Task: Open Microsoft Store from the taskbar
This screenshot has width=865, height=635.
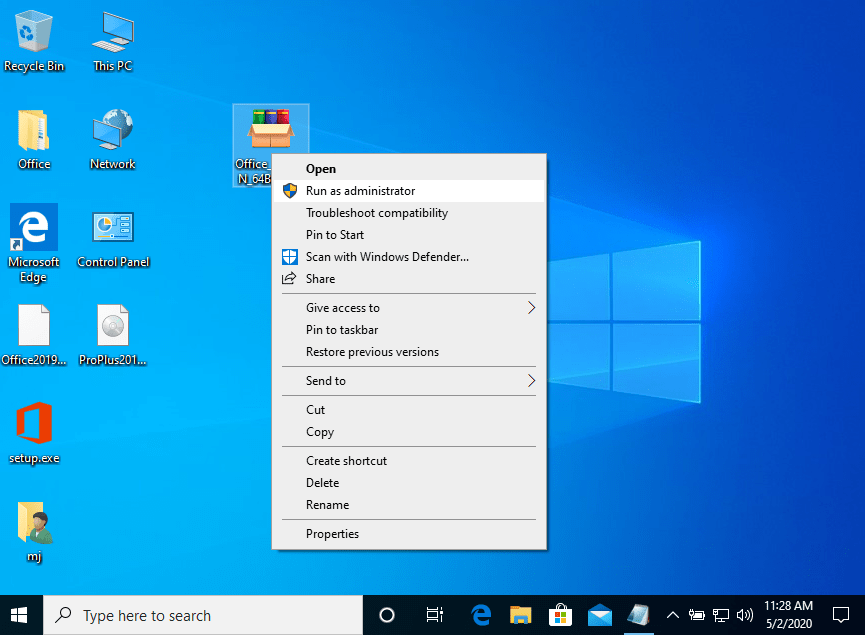Action: coord(560,615)
